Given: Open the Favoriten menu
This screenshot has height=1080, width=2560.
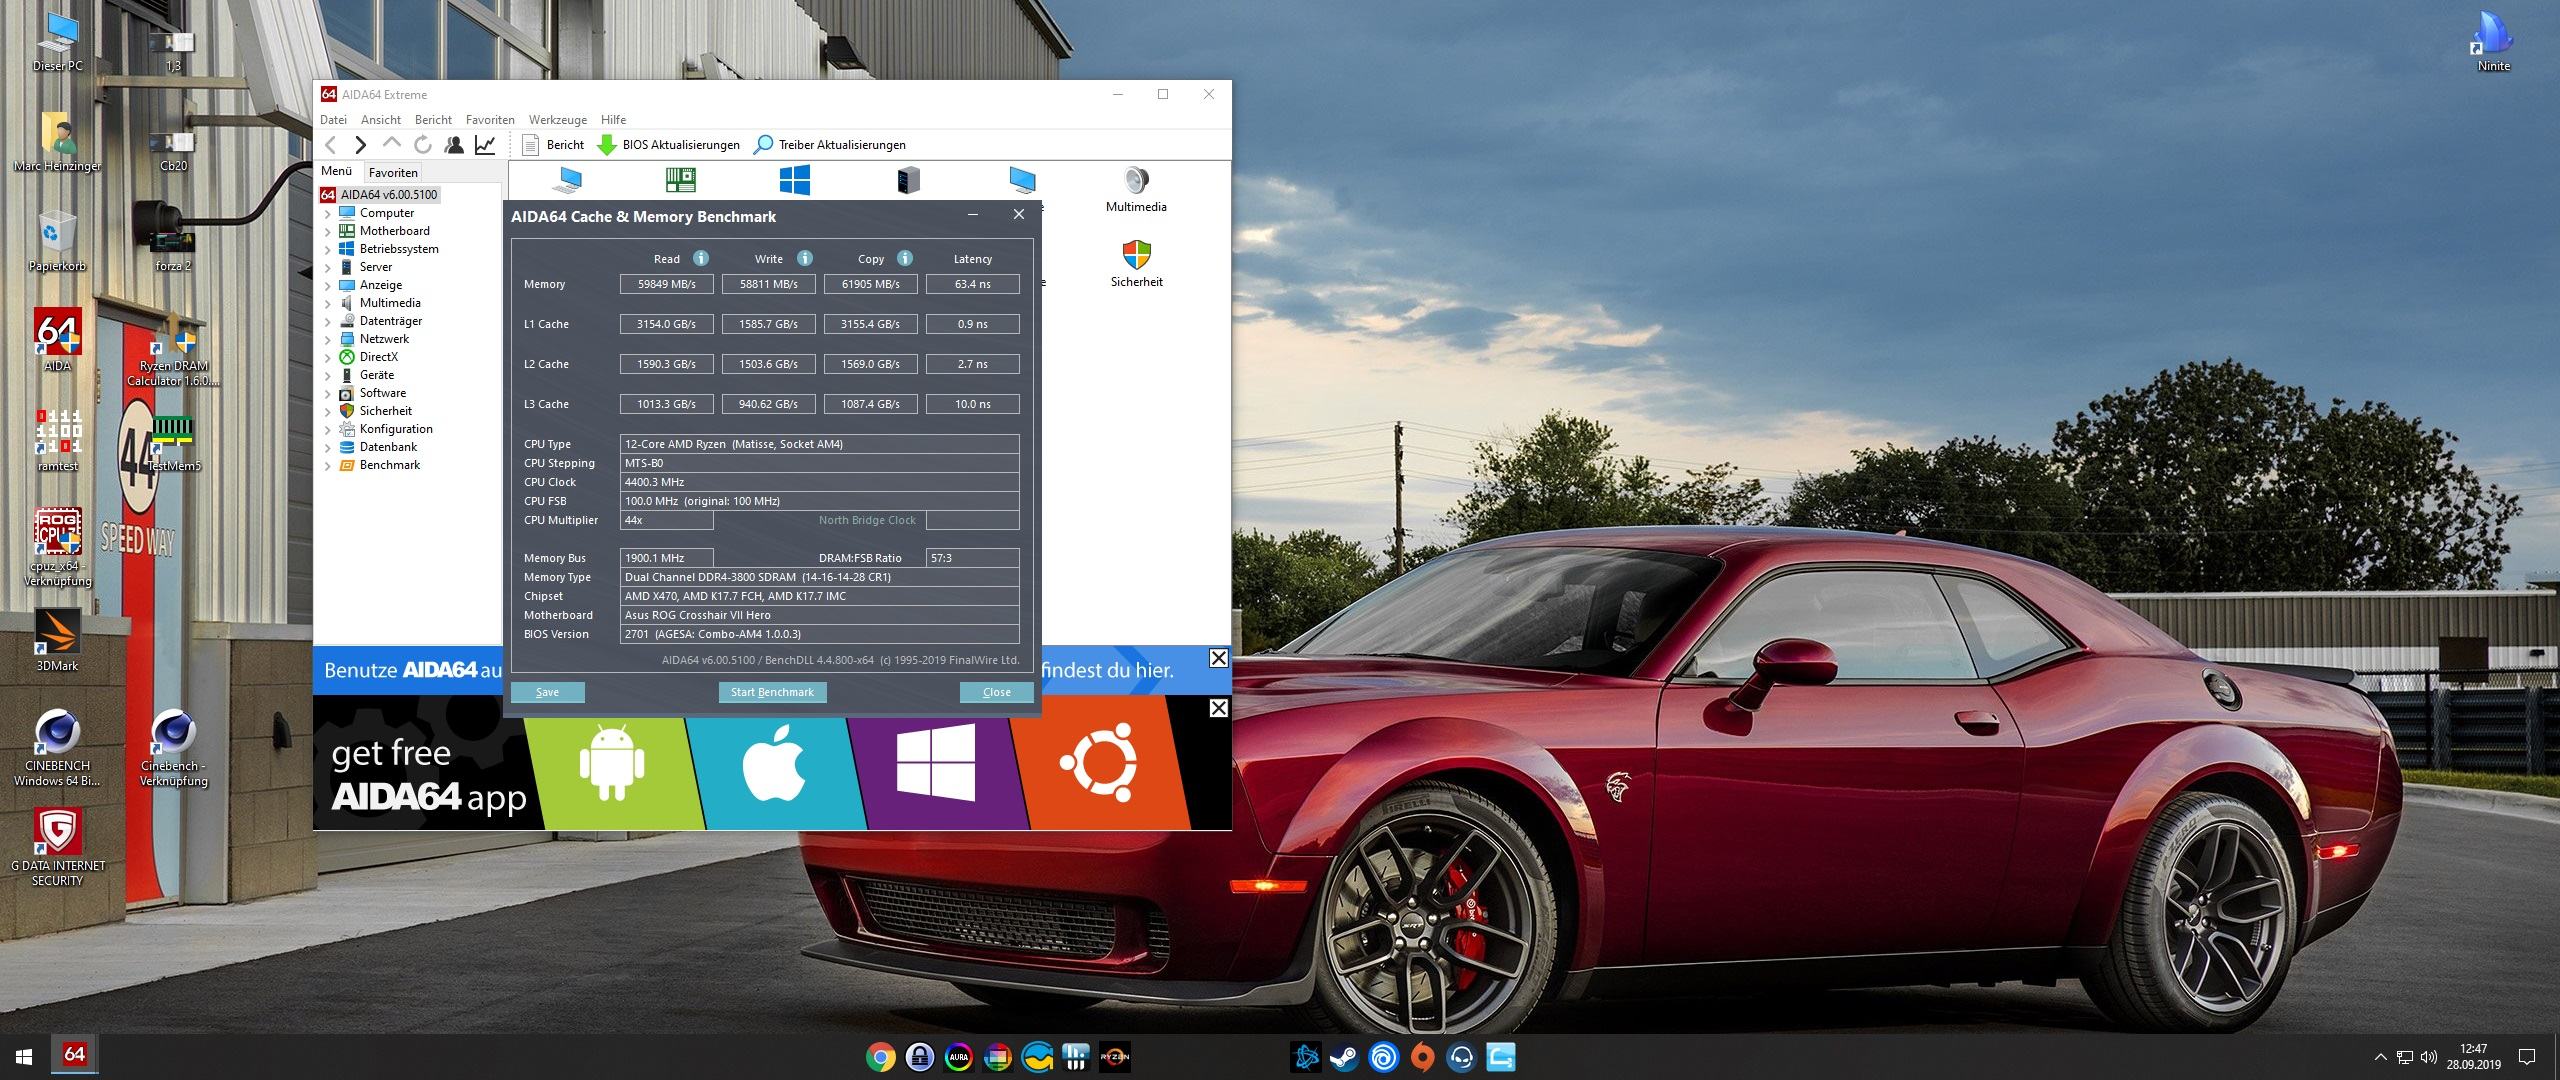Looking at the screenshot, I should 490,119.
